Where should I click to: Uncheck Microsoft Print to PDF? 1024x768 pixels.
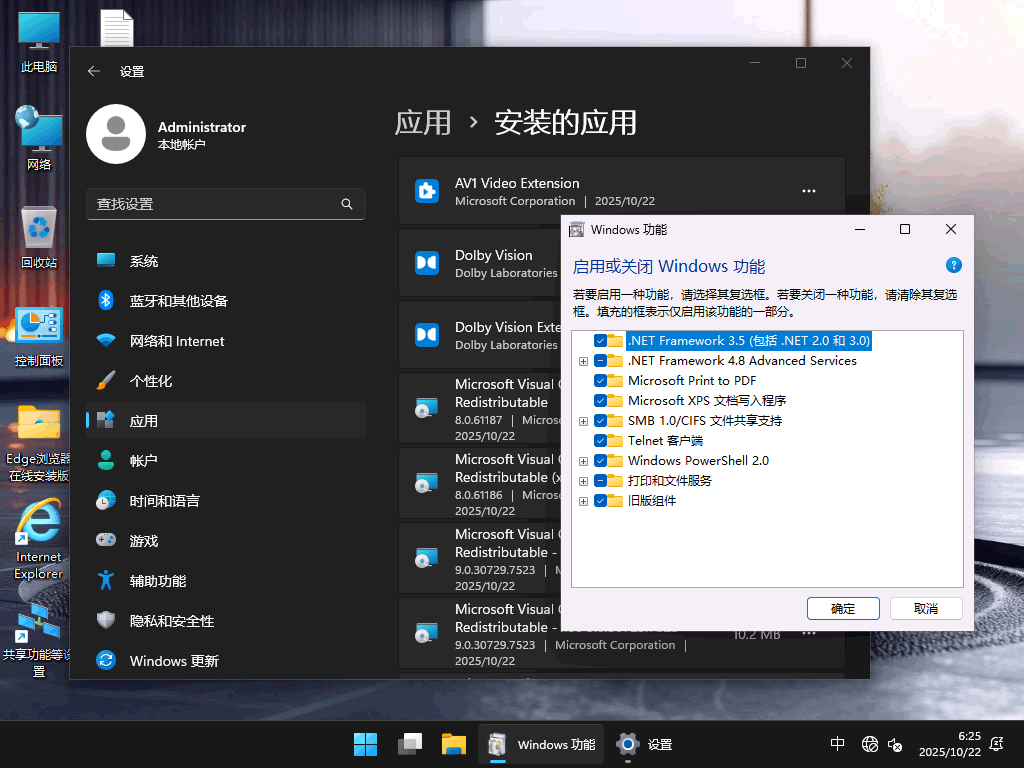click(600, 381)
